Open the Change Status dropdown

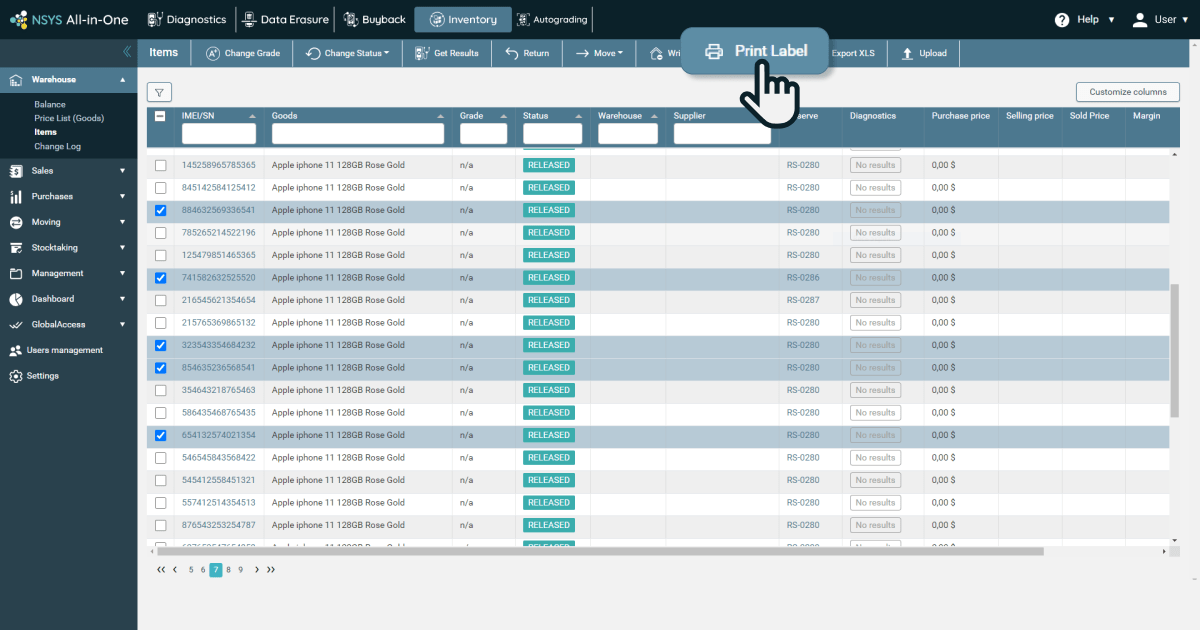pyautogui.click(x=348, y=53)
